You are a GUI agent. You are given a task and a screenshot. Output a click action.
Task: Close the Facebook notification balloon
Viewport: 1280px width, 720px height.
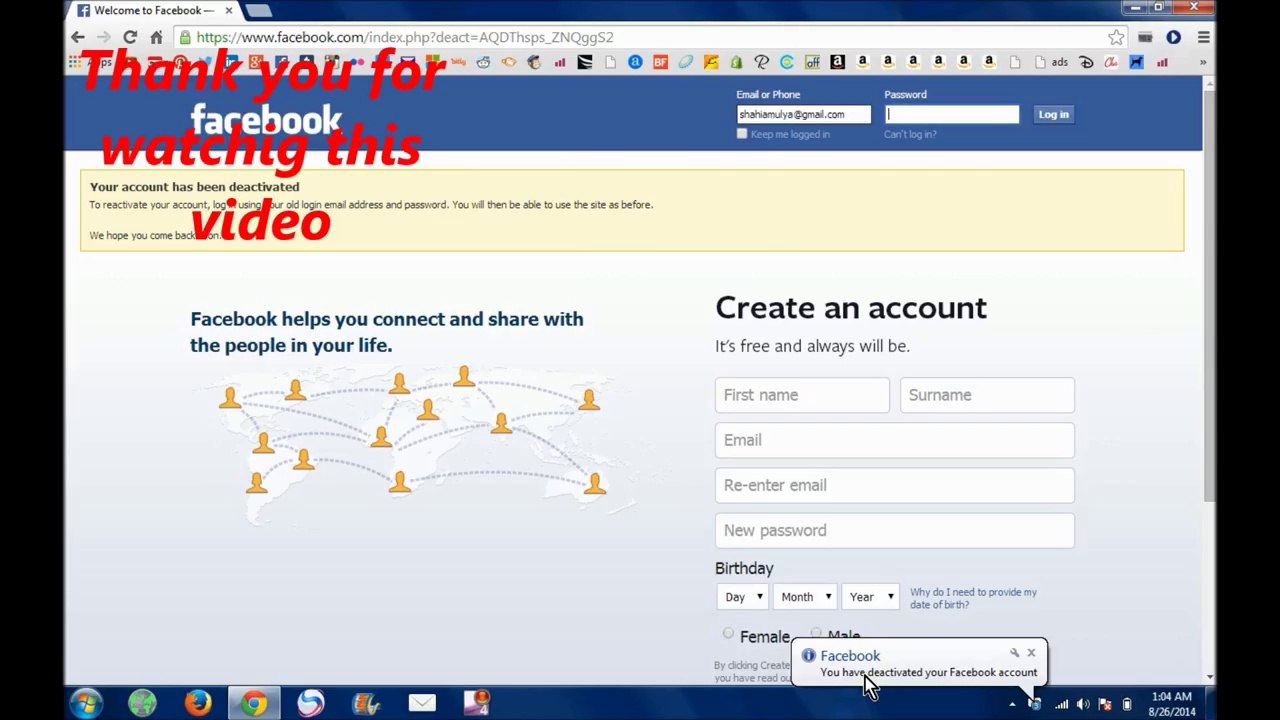point(1031,653)
